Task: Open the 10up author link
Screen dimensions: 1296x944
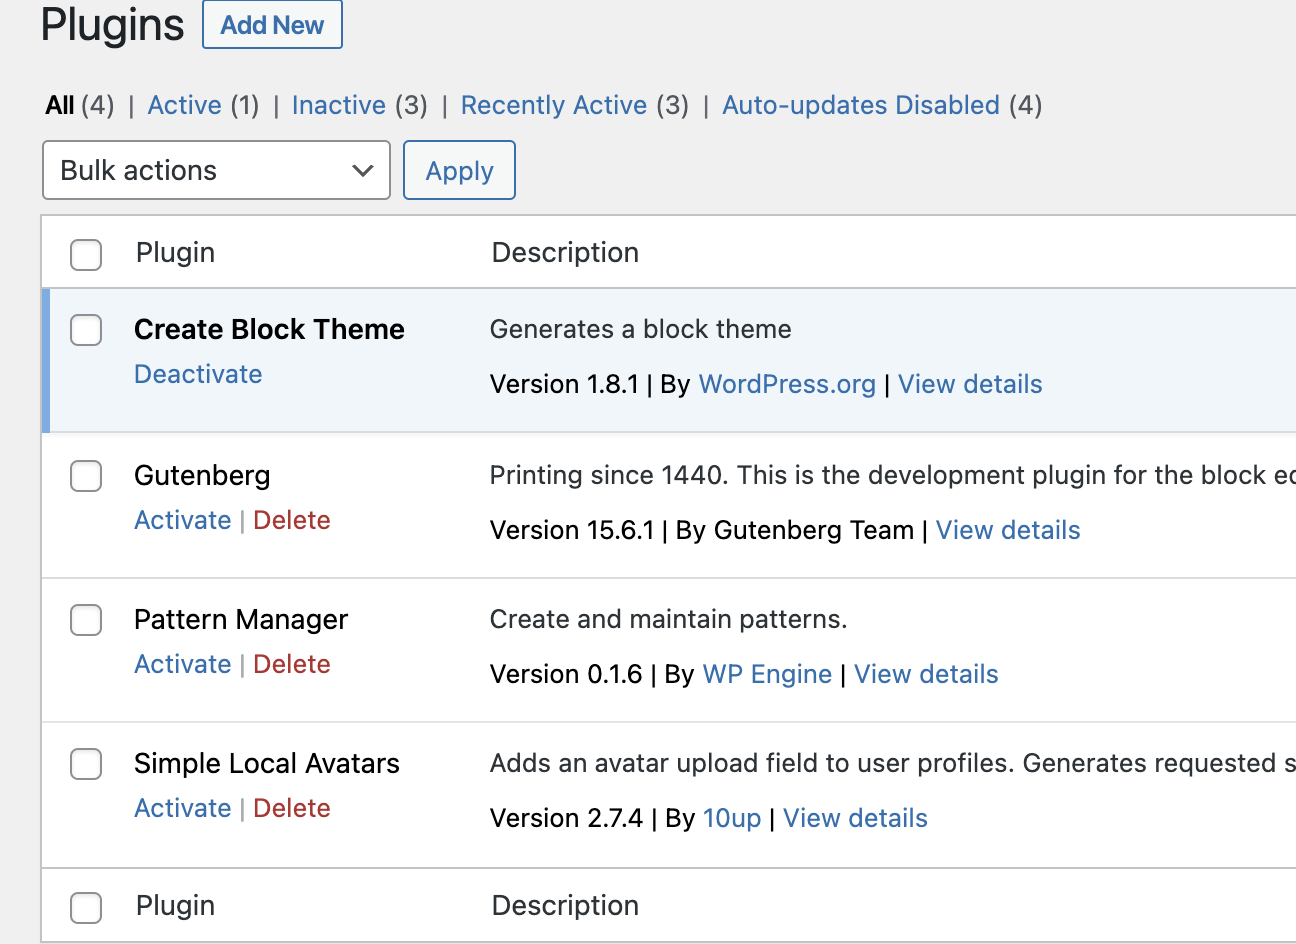Action: (732, 818)
